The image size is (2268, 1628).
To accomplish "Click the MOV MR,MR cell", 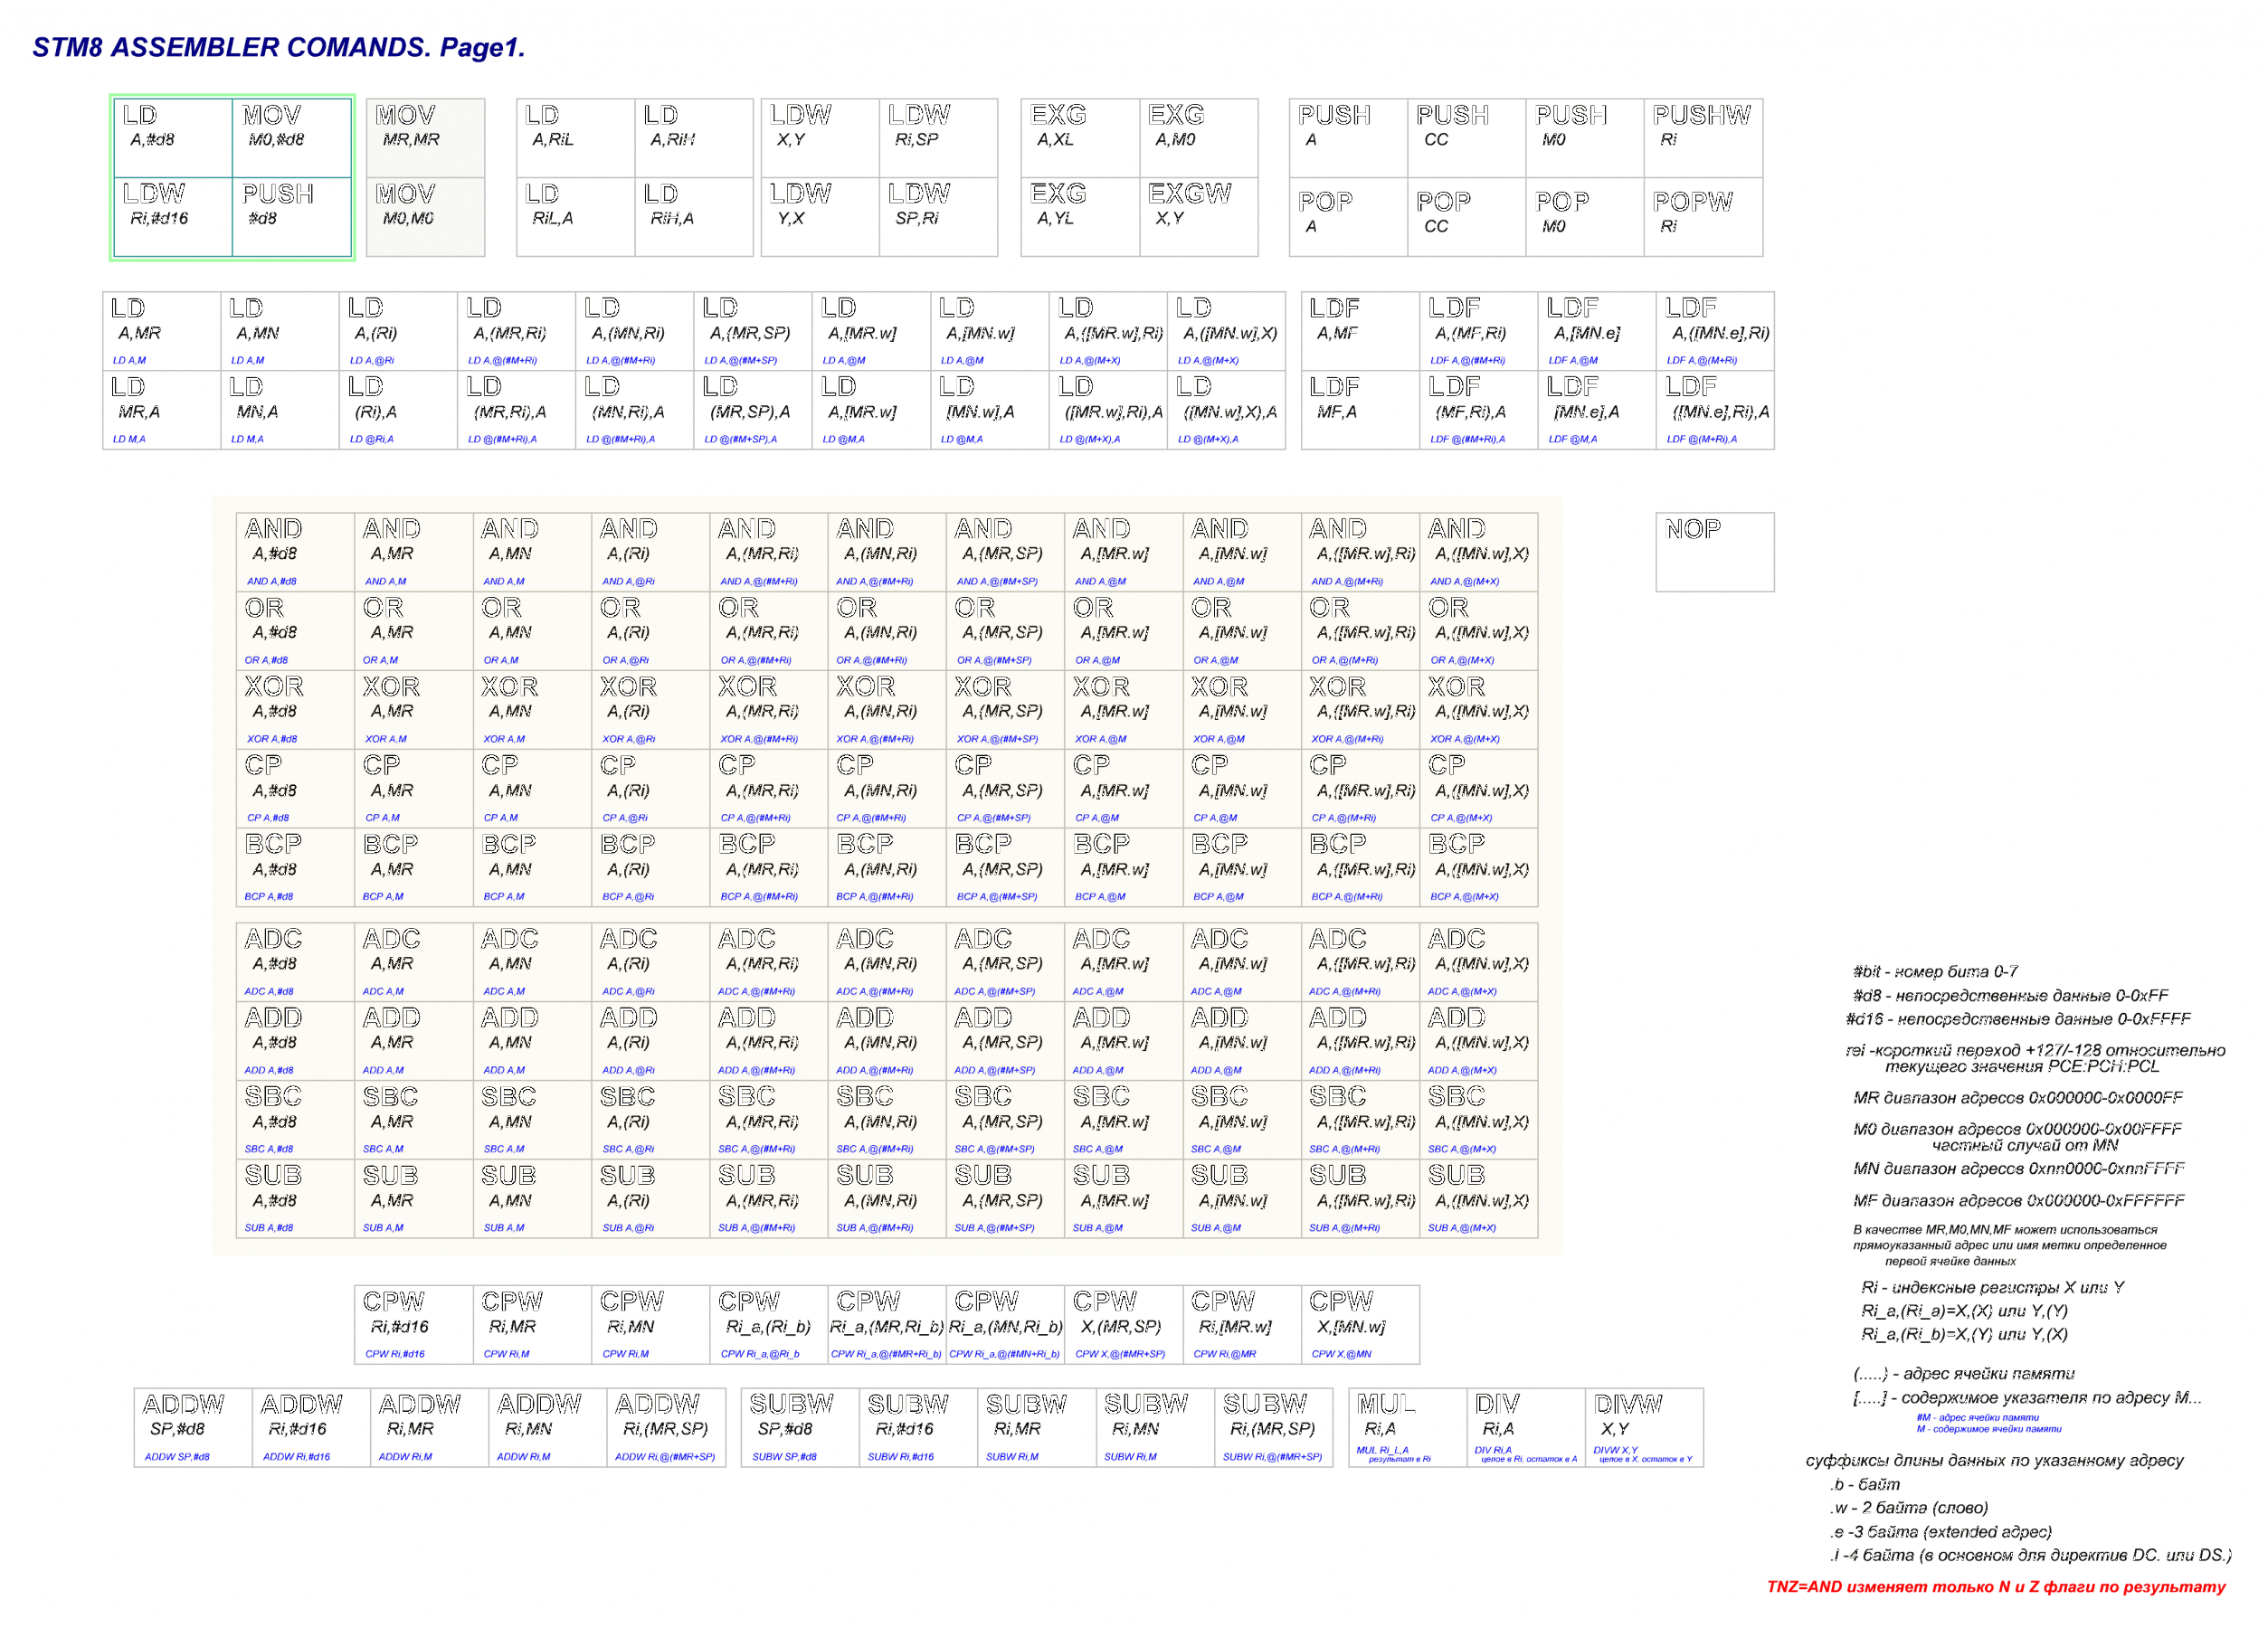I will [424, 137].
